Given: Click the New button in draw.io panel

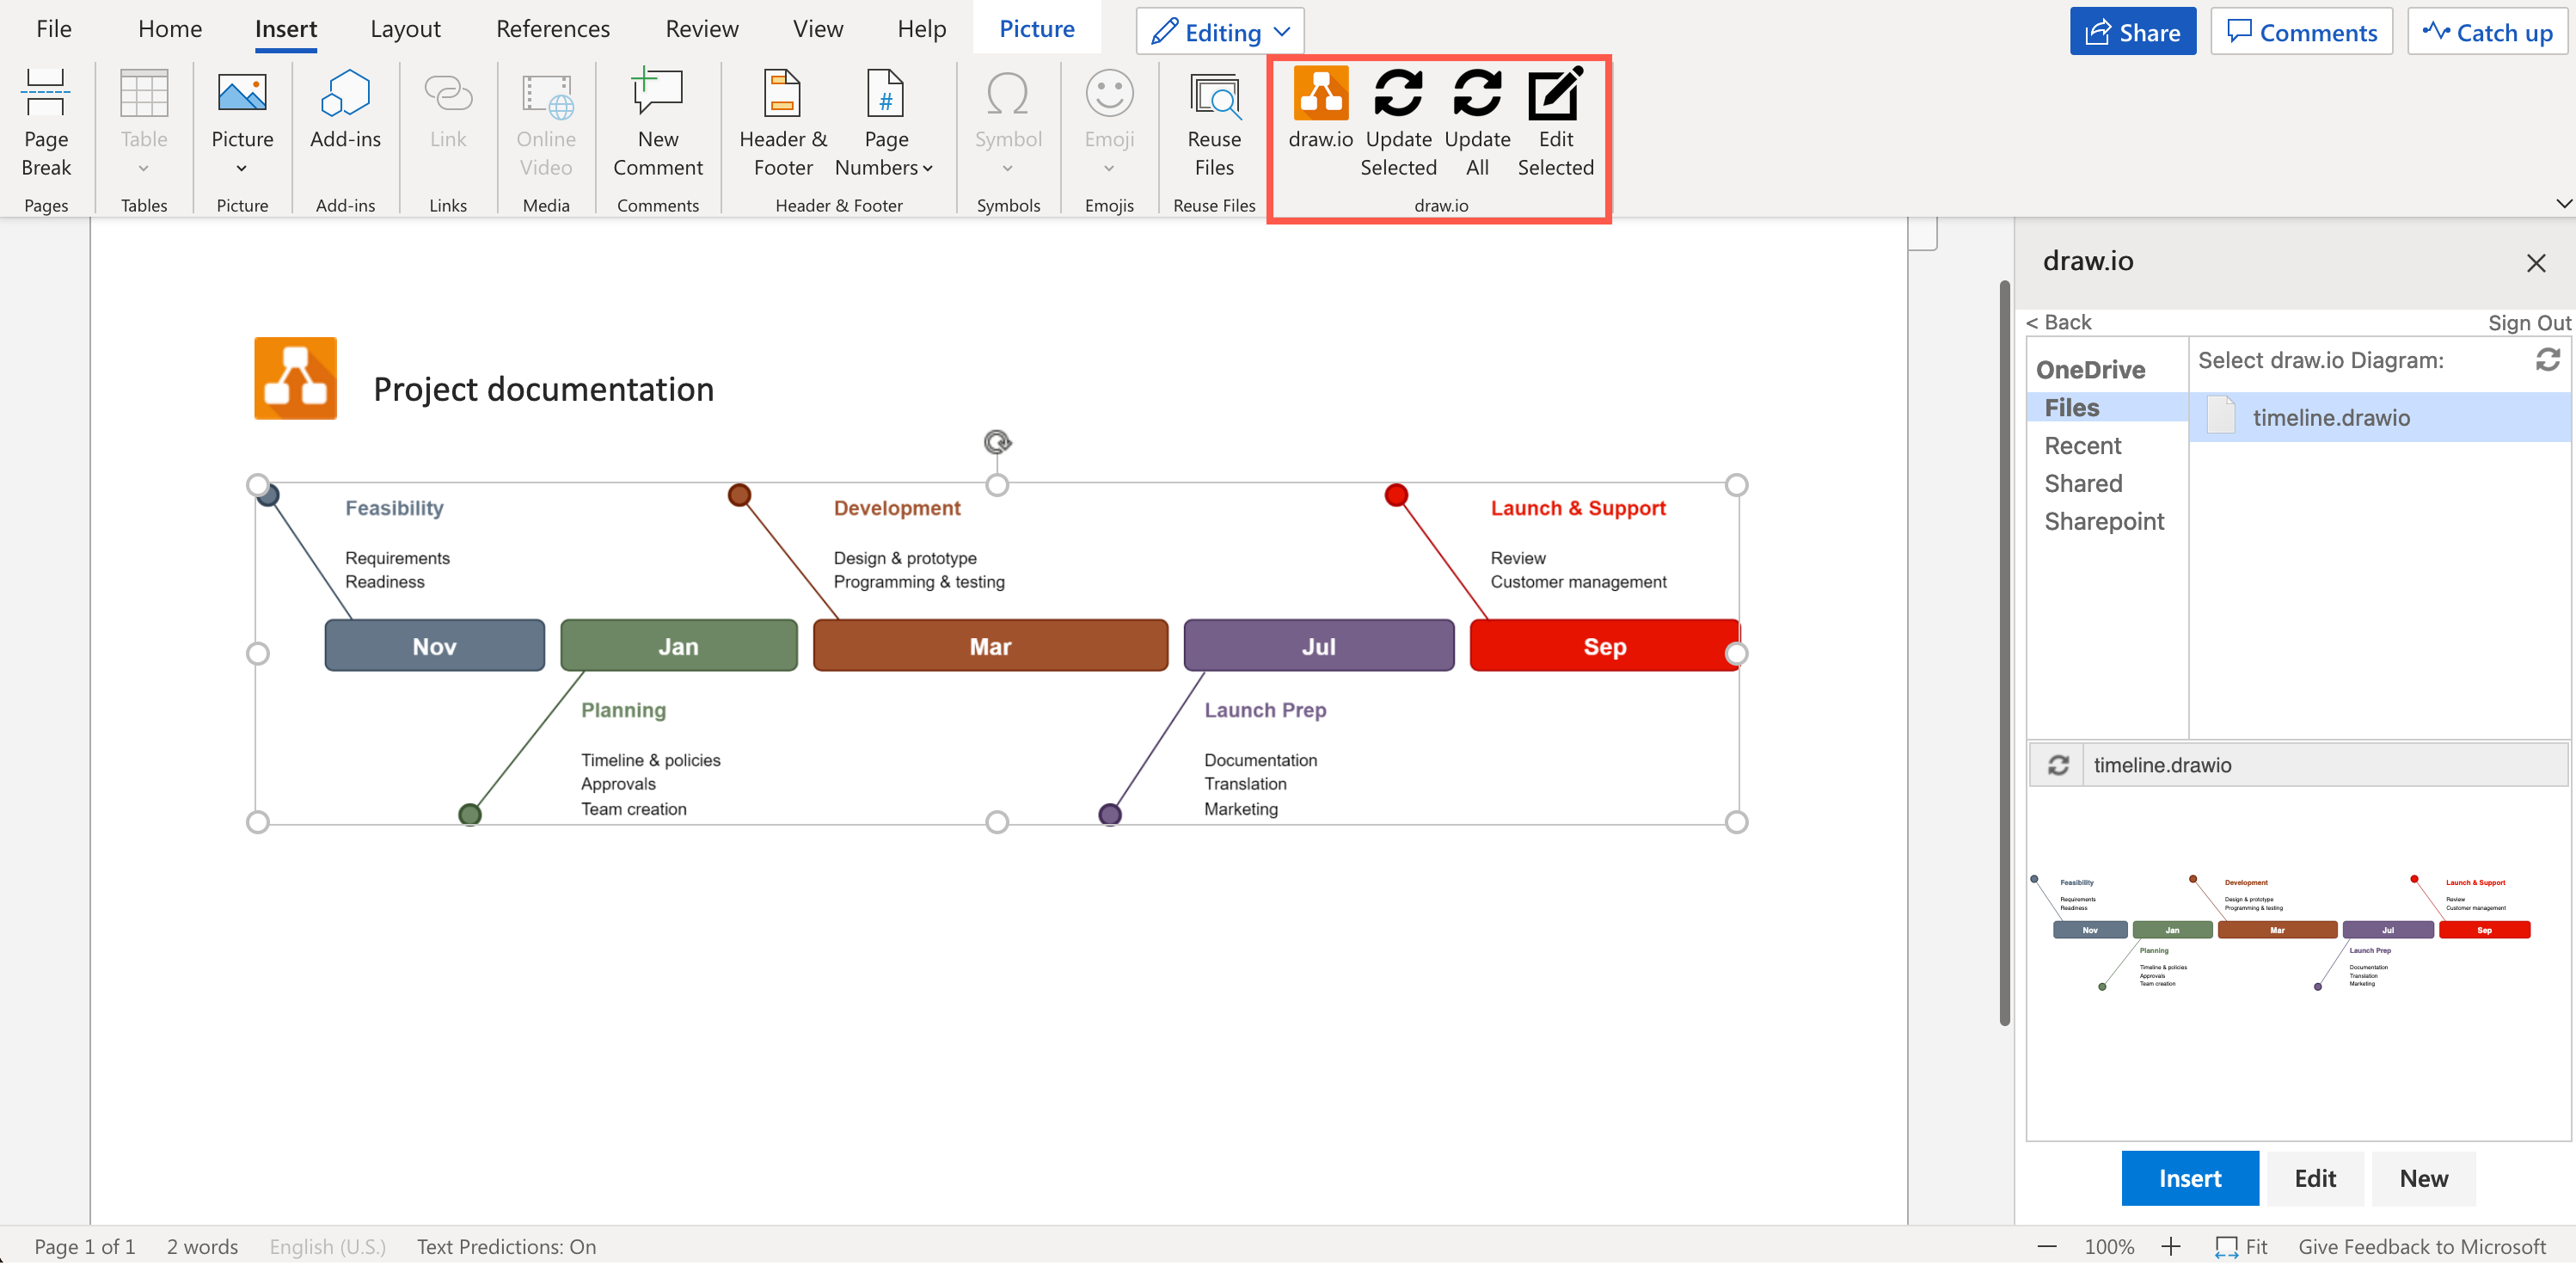Looking at the screenshot, I should [2426, 1177].
